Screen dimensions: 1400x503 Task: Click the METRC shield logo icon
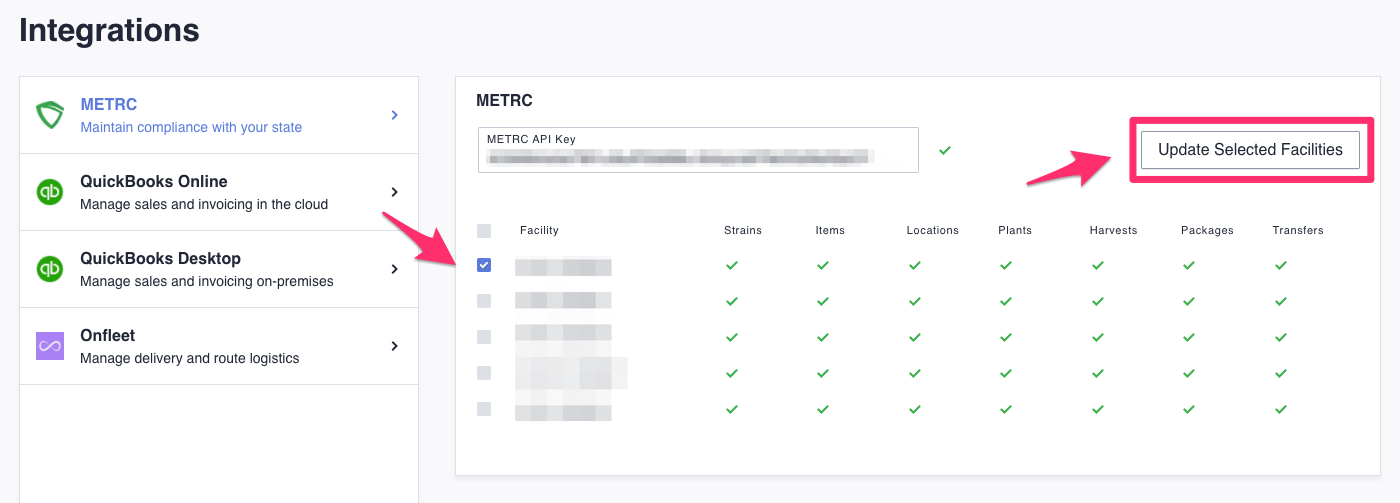point(50,115)
